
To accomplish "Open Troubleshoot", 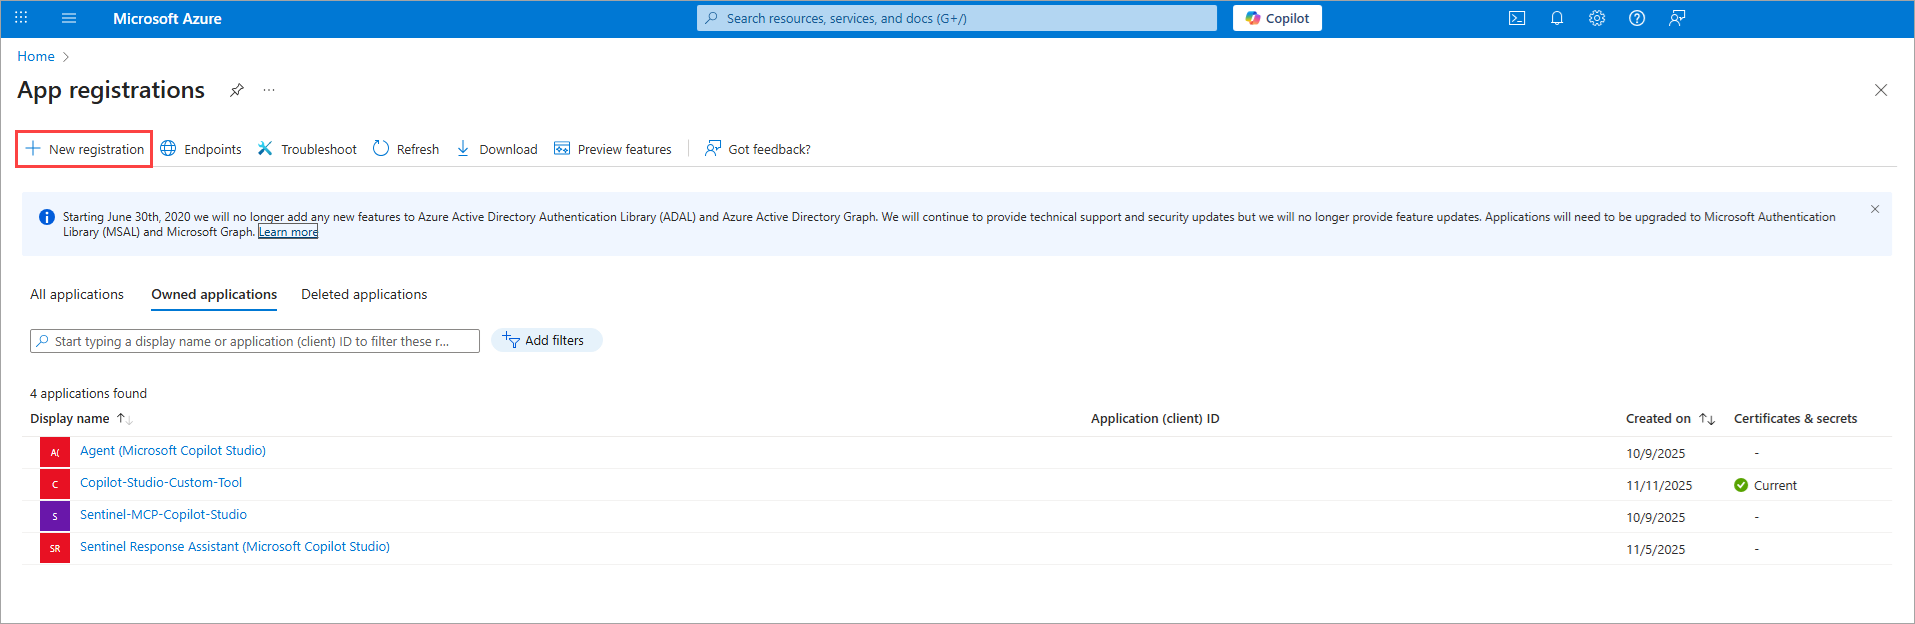I will point(307,149).
